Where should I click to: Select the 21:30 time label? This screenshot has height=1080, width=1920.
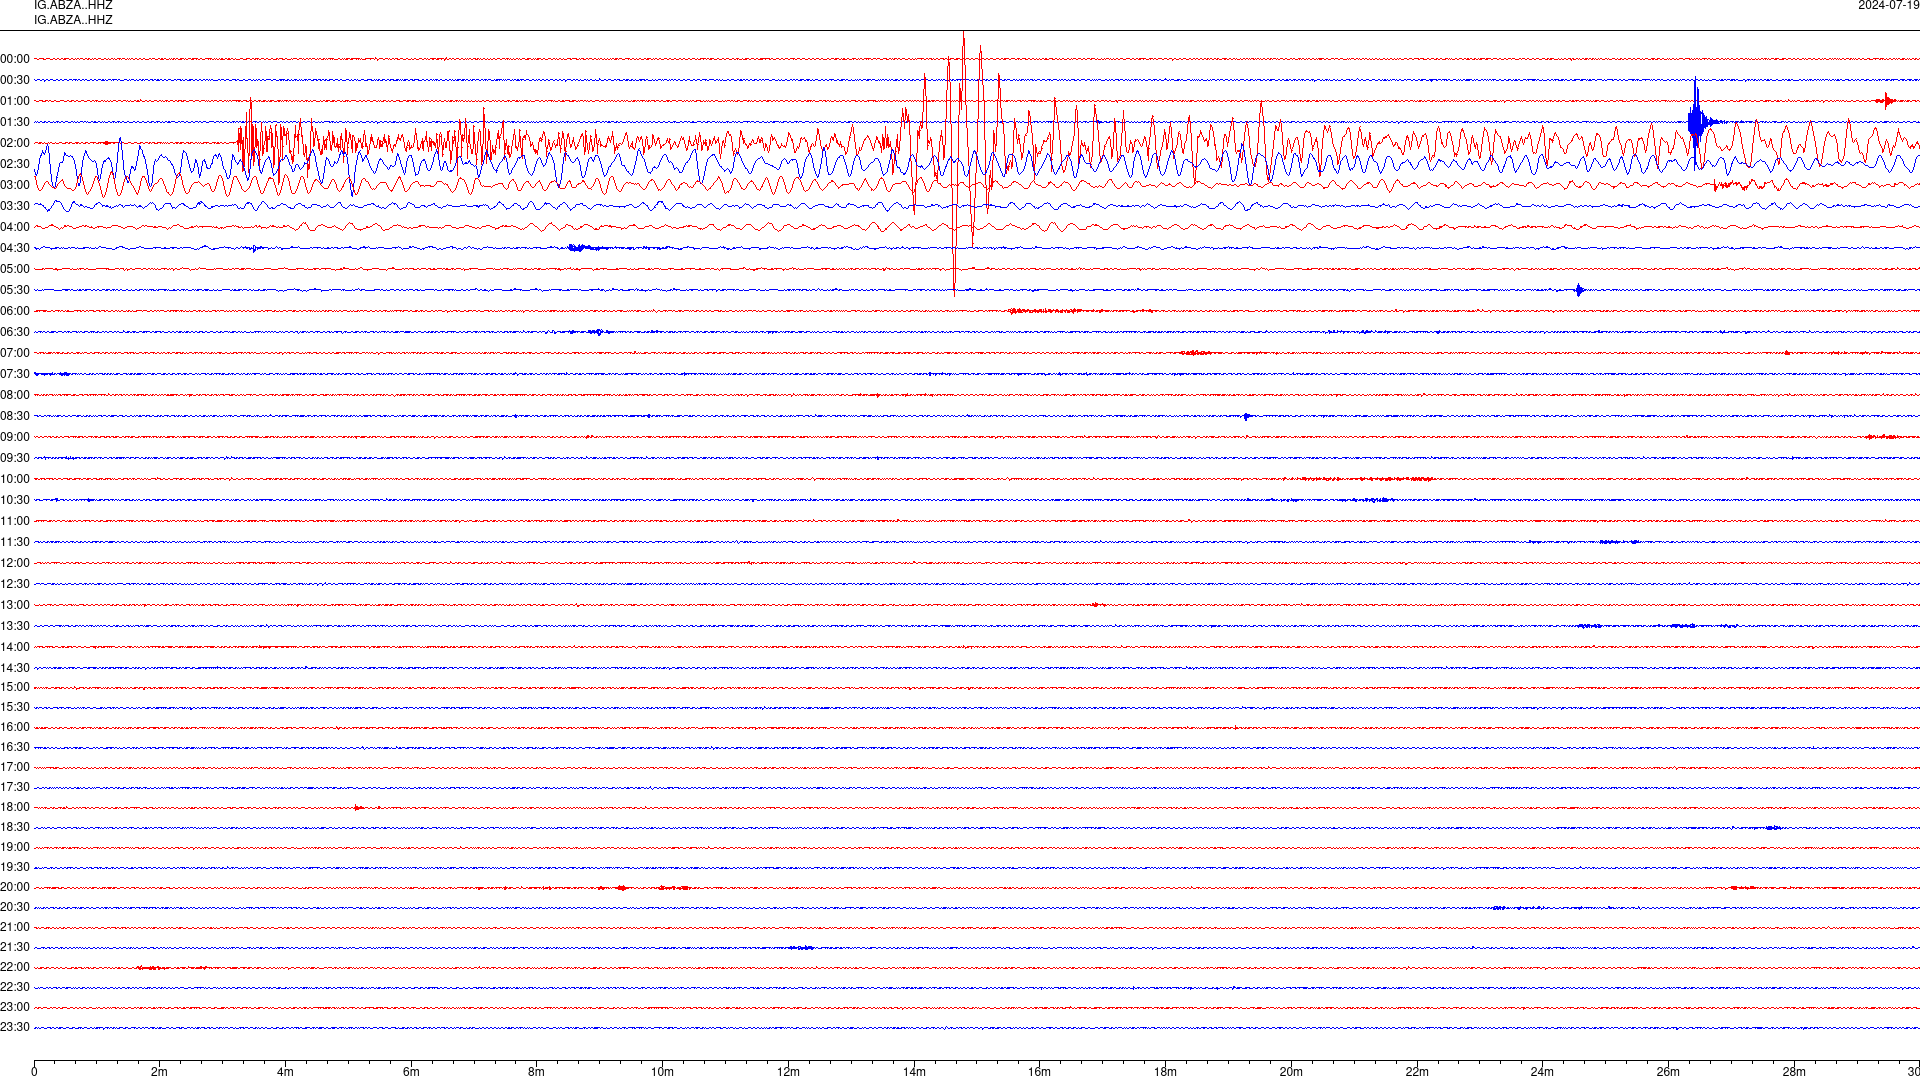(x=15, y=947)
